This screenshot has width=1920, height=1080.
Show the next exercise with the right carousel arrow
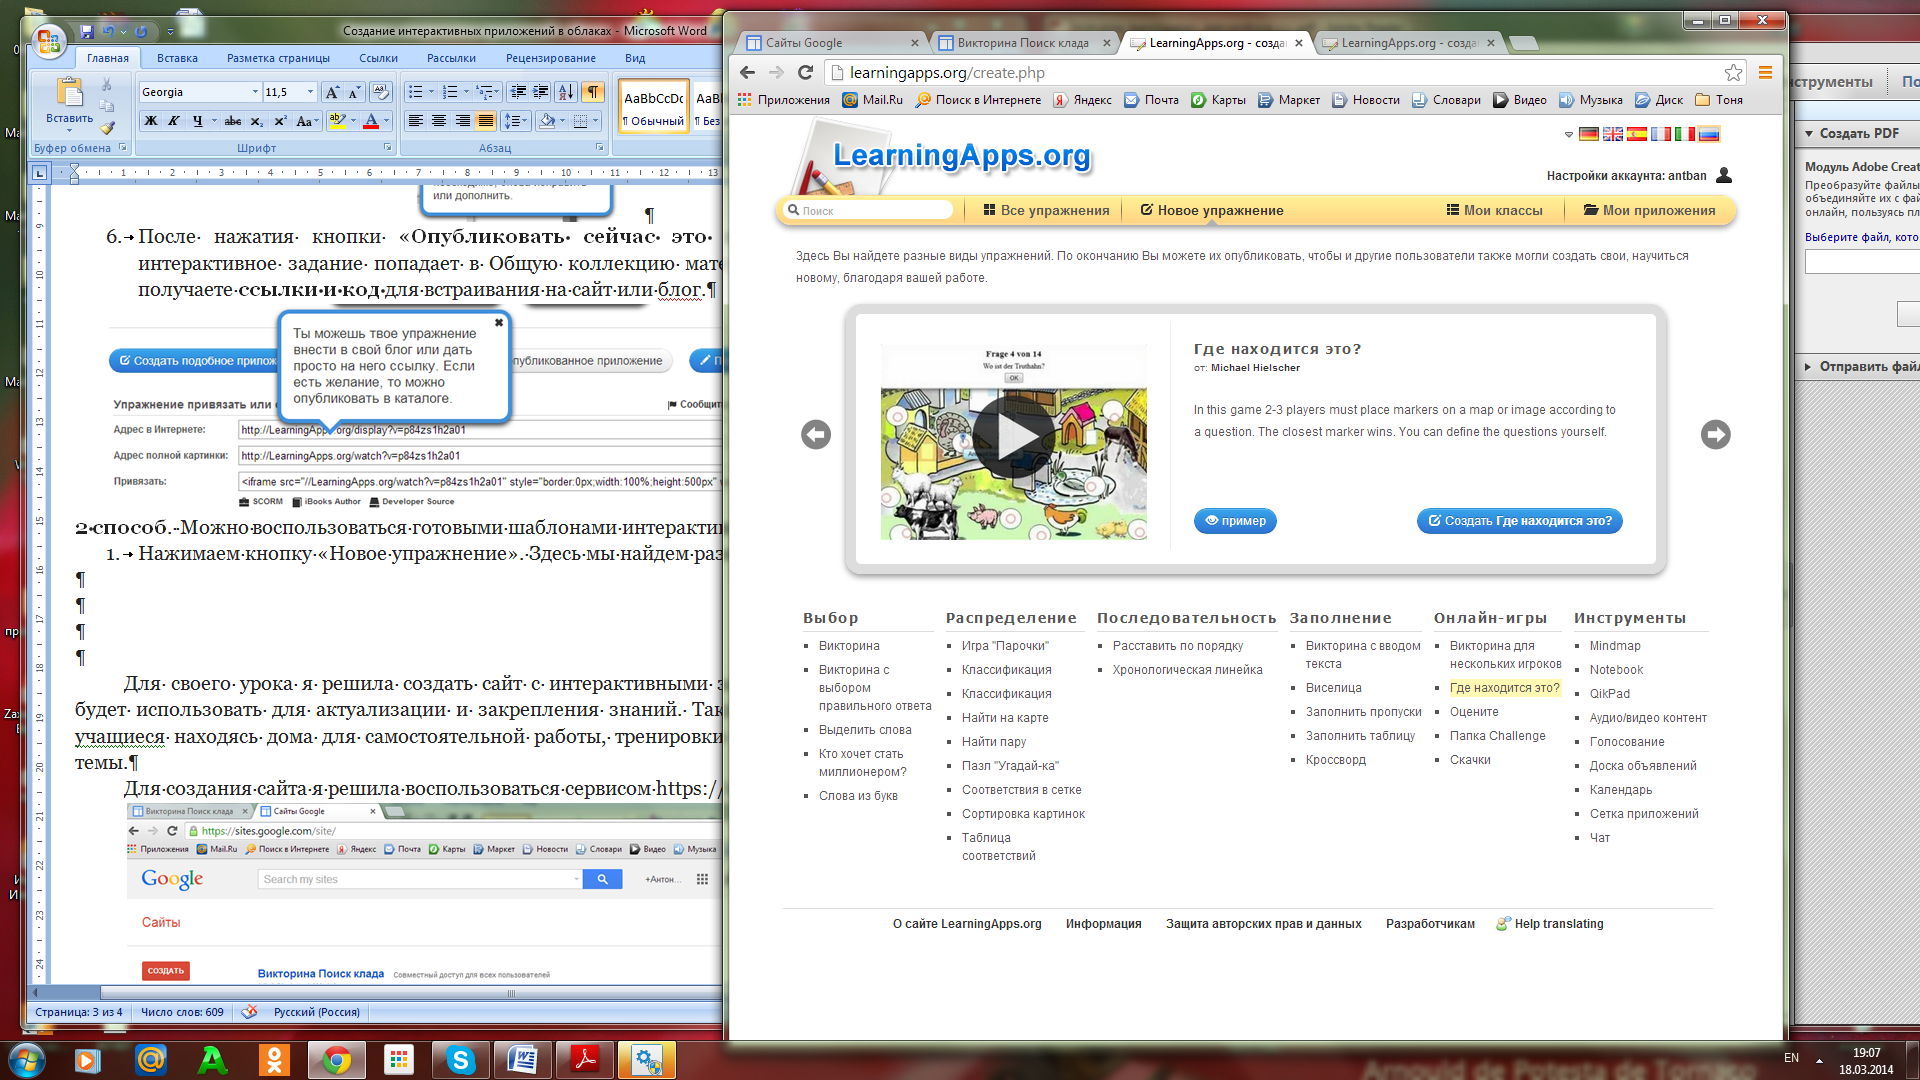(1716, 434)
